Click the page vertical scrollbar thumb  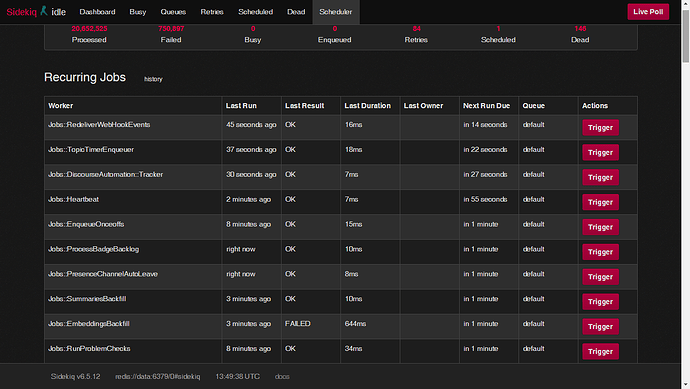pyautogui.click(x=686, y=36)
